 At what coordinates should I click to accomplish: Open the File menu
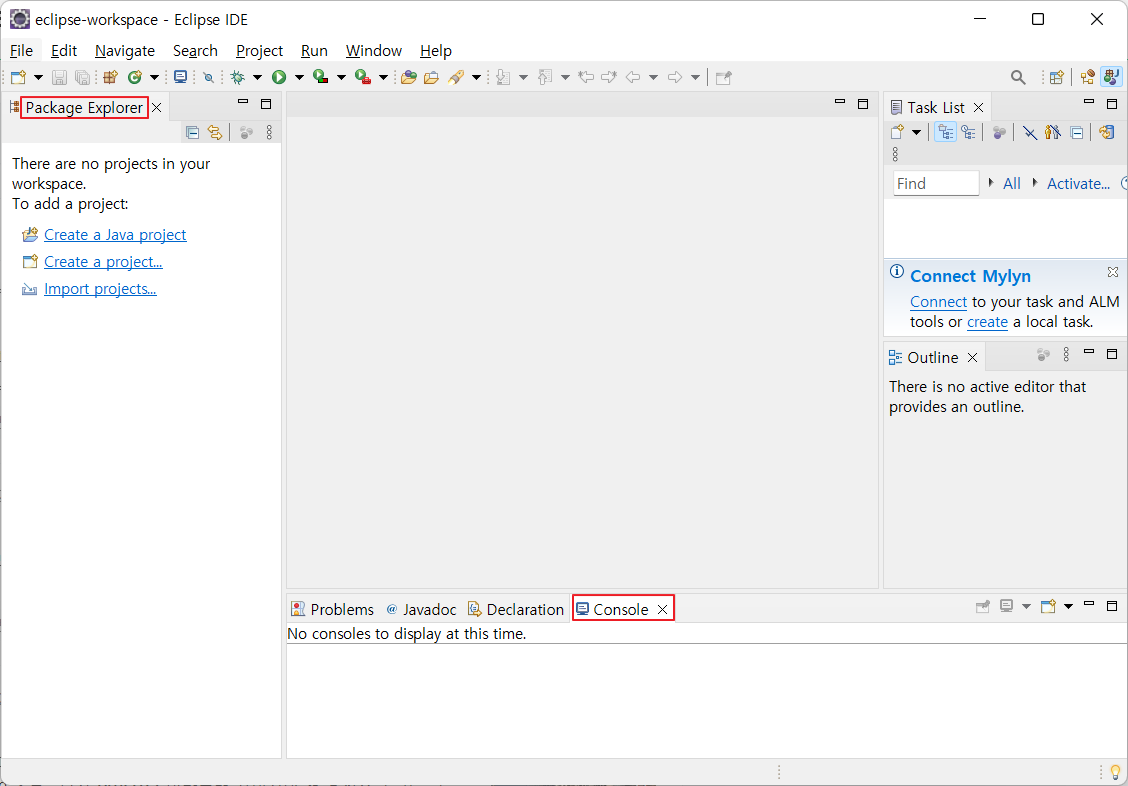[x=22, y=50]
